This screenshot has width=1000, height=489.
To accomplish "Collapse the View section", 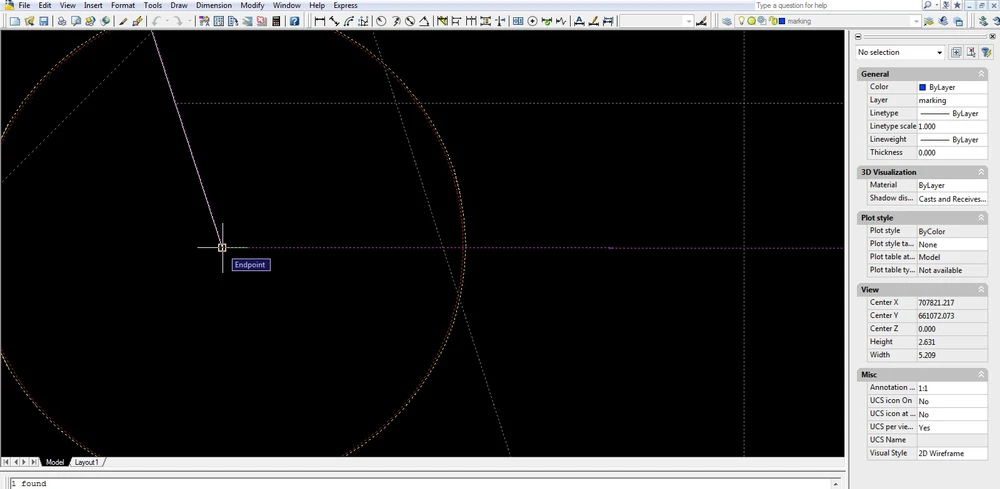I will tap(981, 289).
